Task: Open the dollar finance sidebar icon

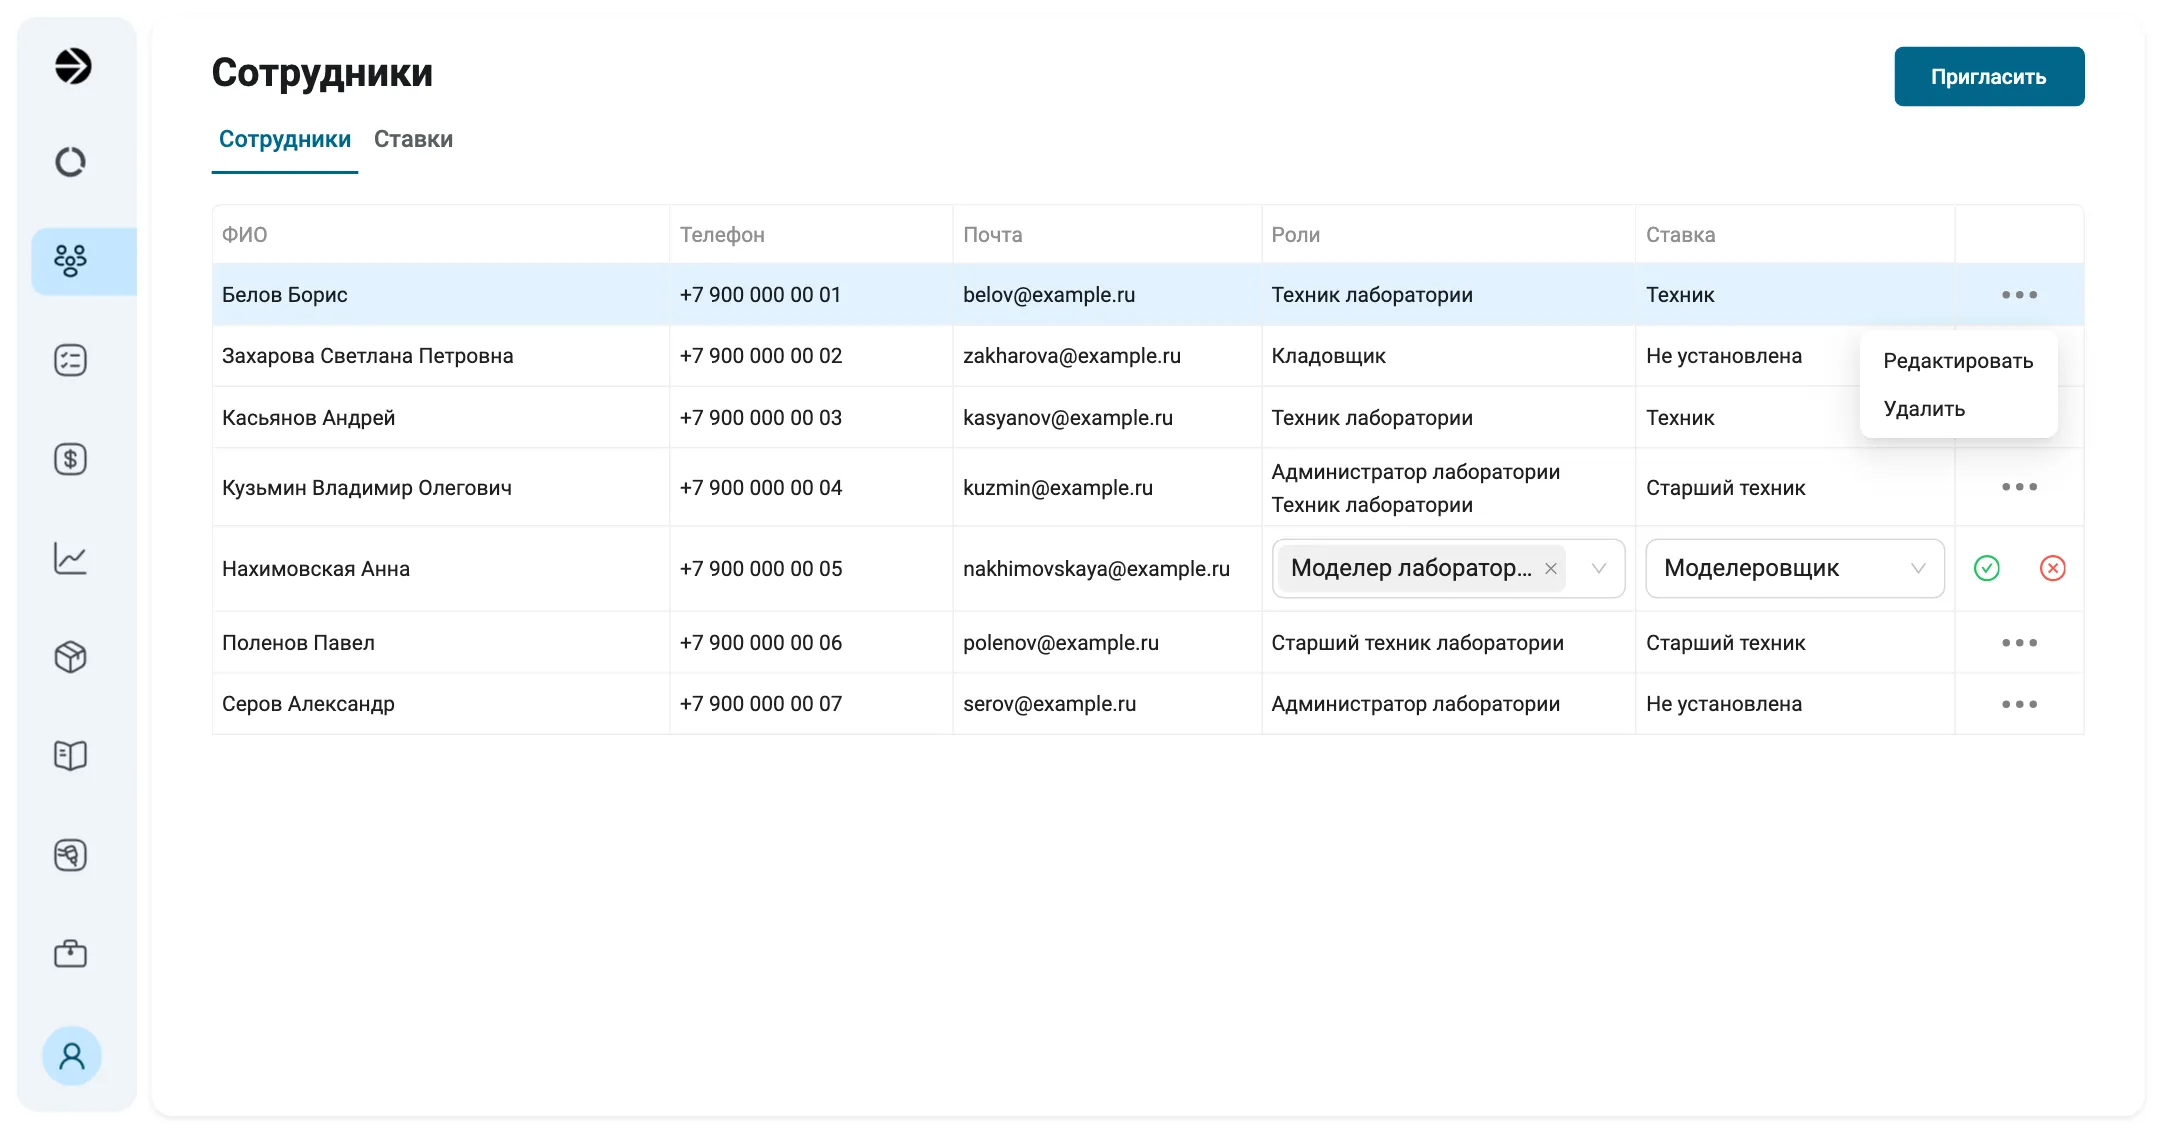Action: [x=70, y=459]
